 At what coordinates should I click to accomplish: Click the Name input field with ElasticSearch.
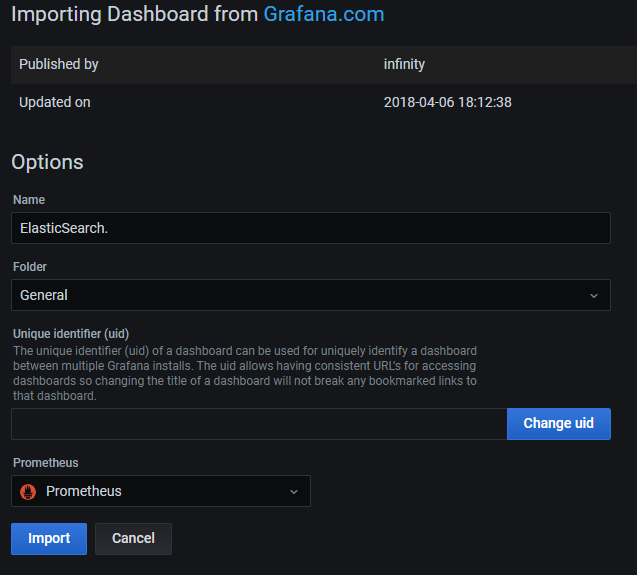point(311,228)
